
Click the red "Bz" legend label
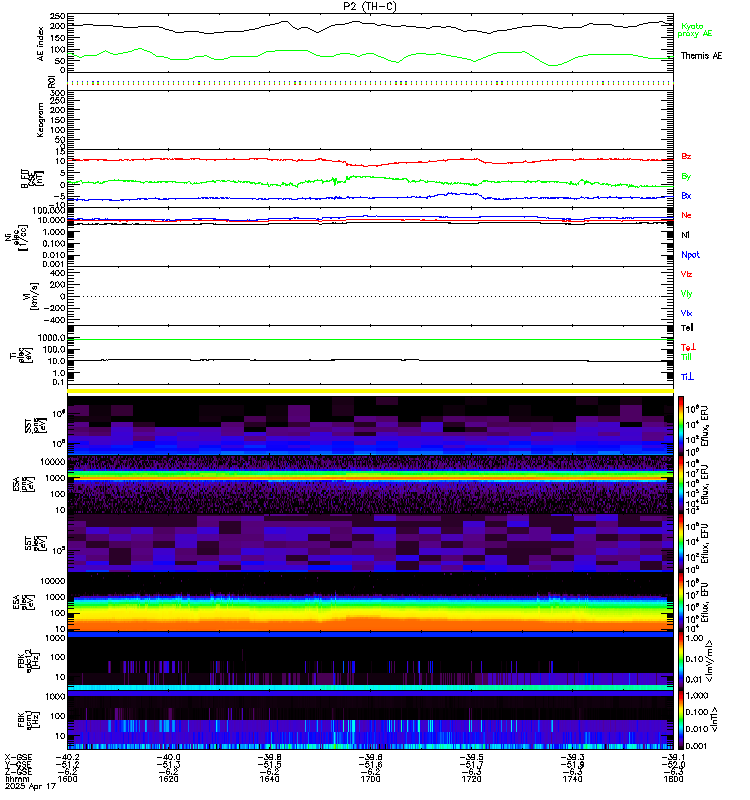(686, 156)
